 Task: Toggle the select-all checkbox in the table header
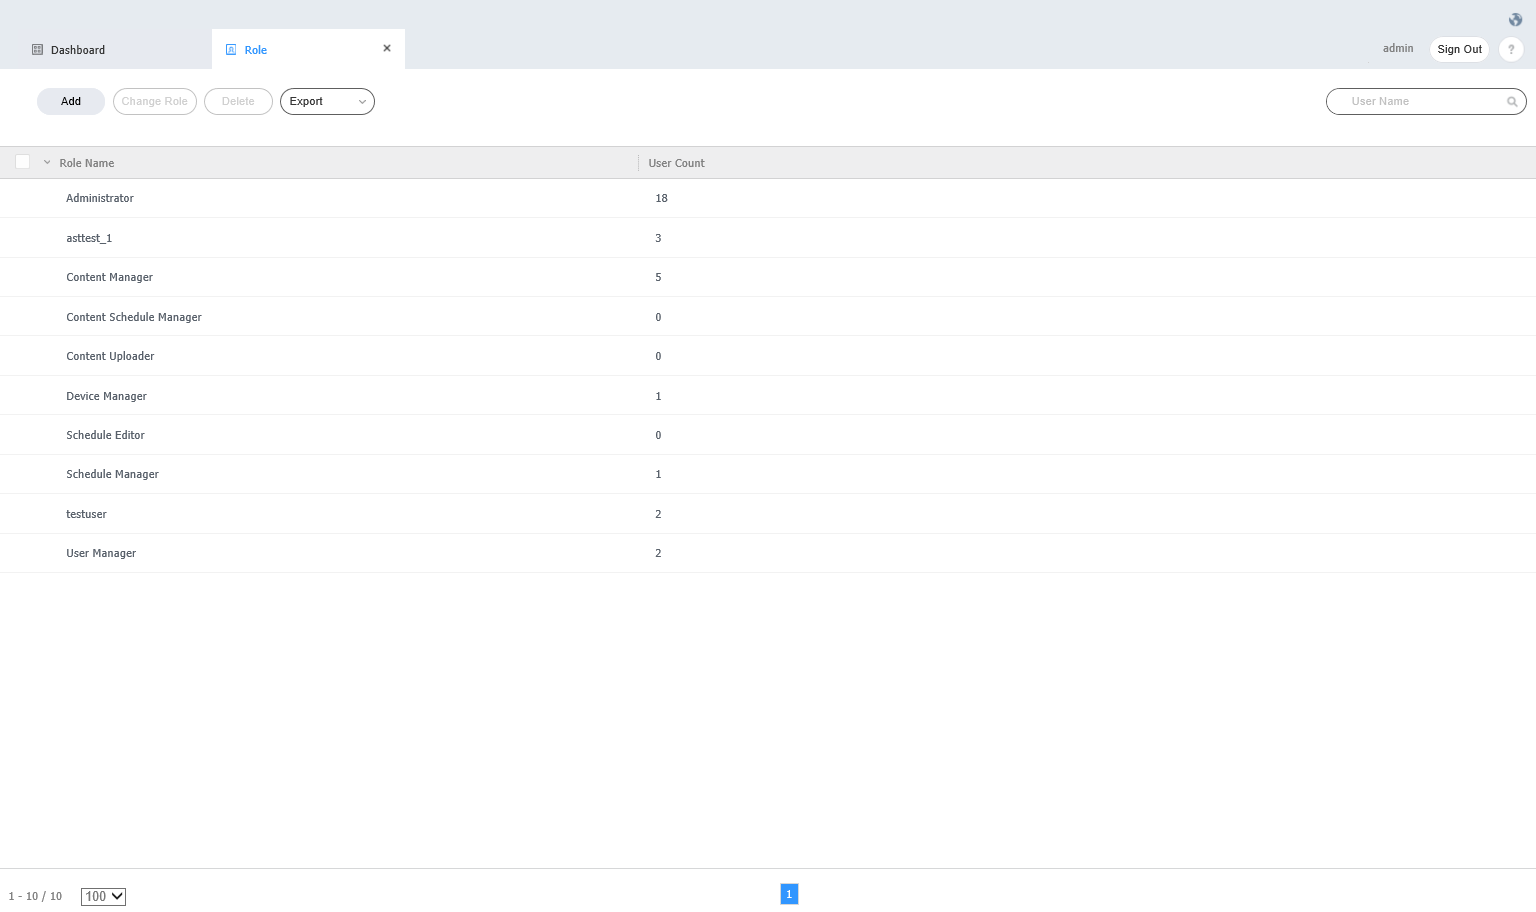click(22, 161)
